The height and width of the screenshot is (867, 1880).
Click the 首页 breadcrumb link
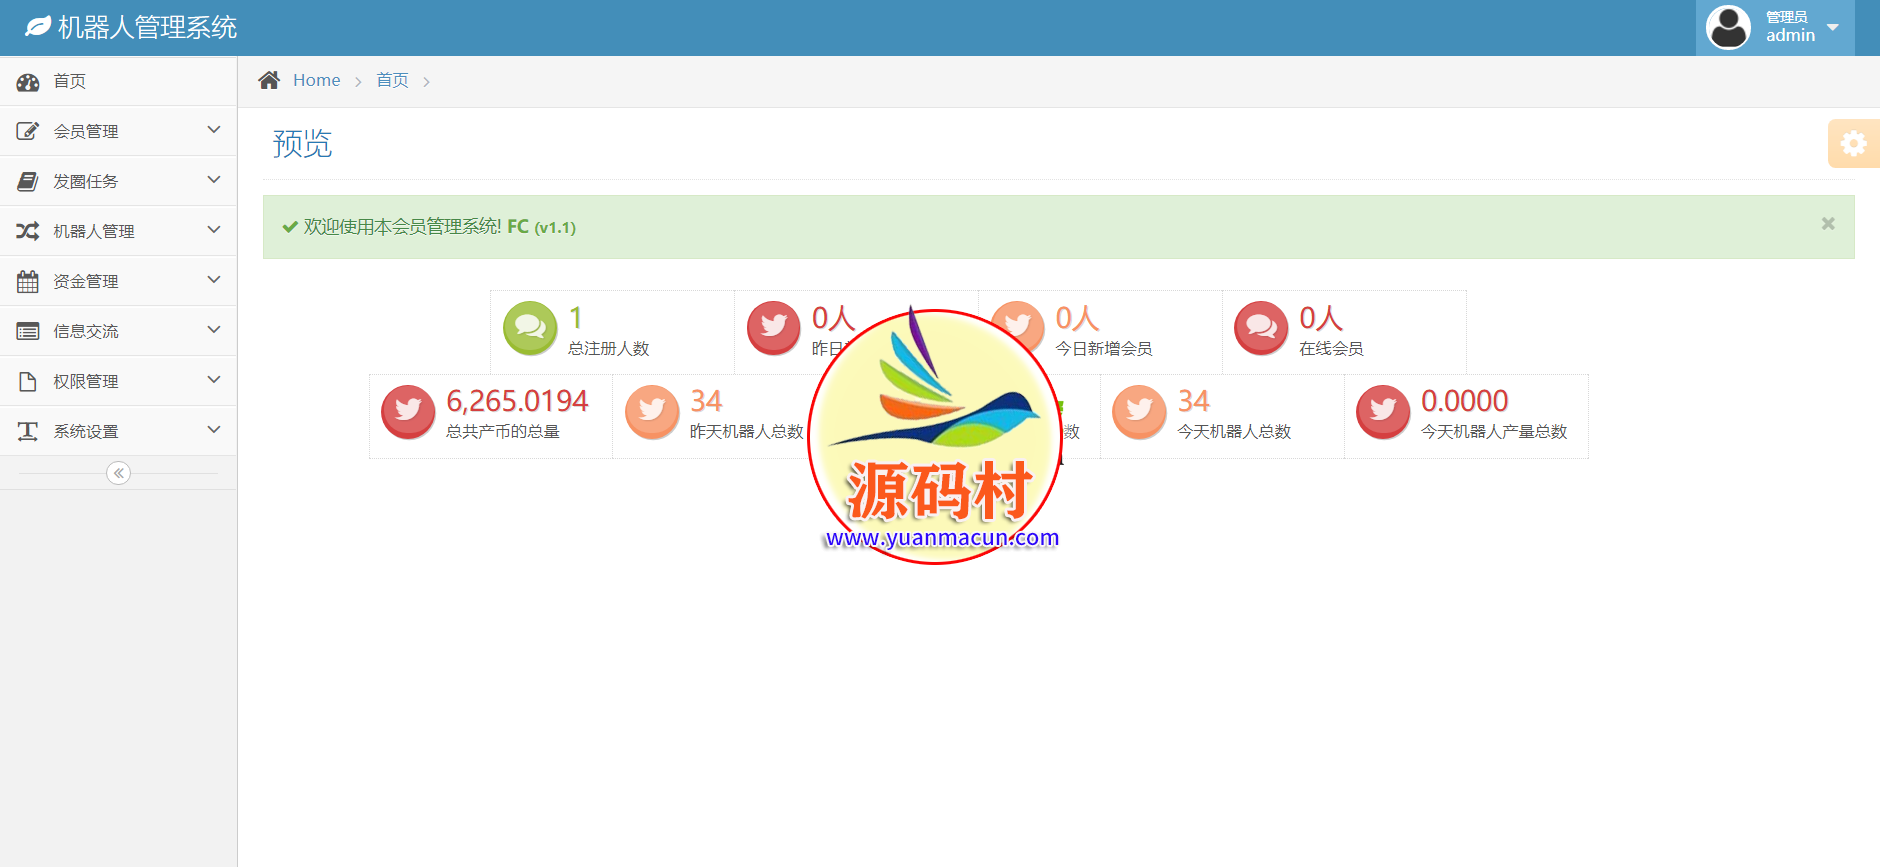click(x=392, y=80)
